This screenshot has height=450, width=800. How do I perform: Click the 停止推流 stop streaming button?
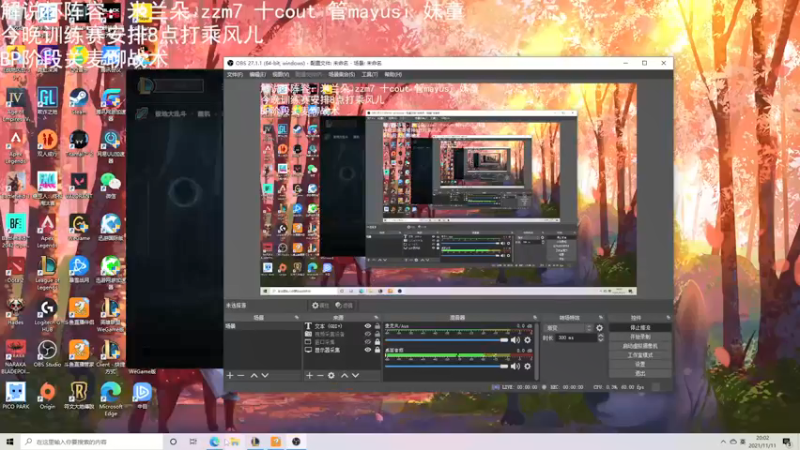click(640, 328)
